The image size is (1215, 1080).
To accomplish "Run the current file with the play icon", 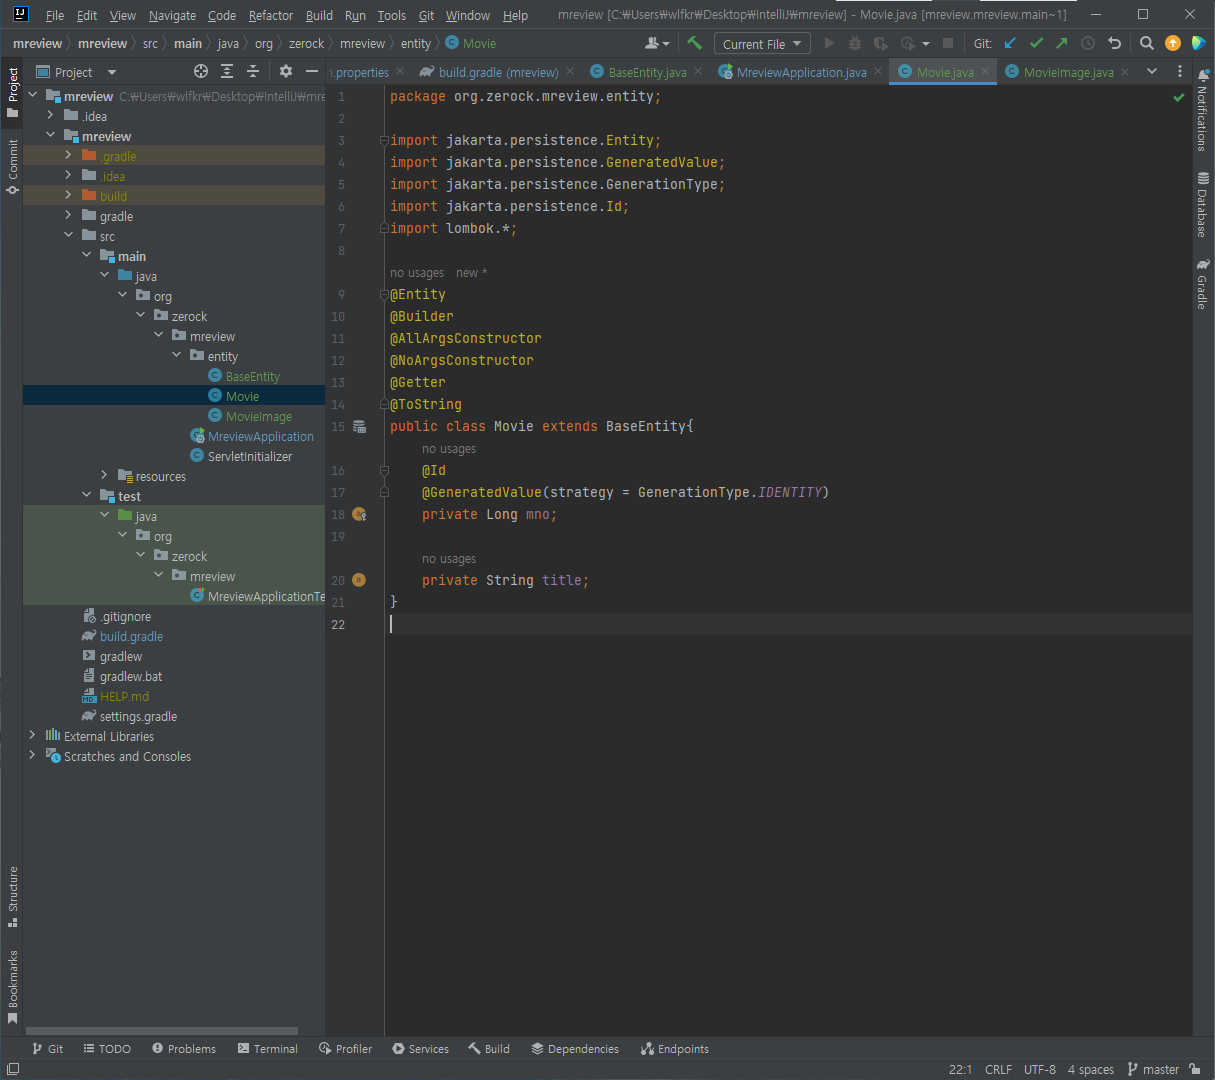I will 829,43.
